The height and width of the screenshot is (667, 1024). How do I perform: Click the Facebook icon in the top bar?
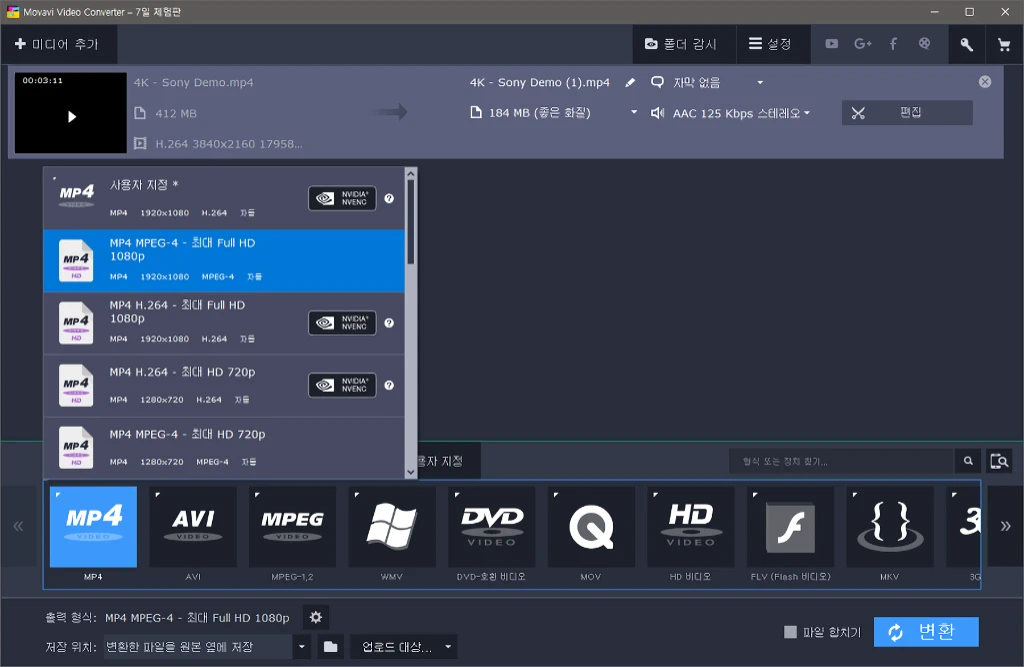[893, 44]
